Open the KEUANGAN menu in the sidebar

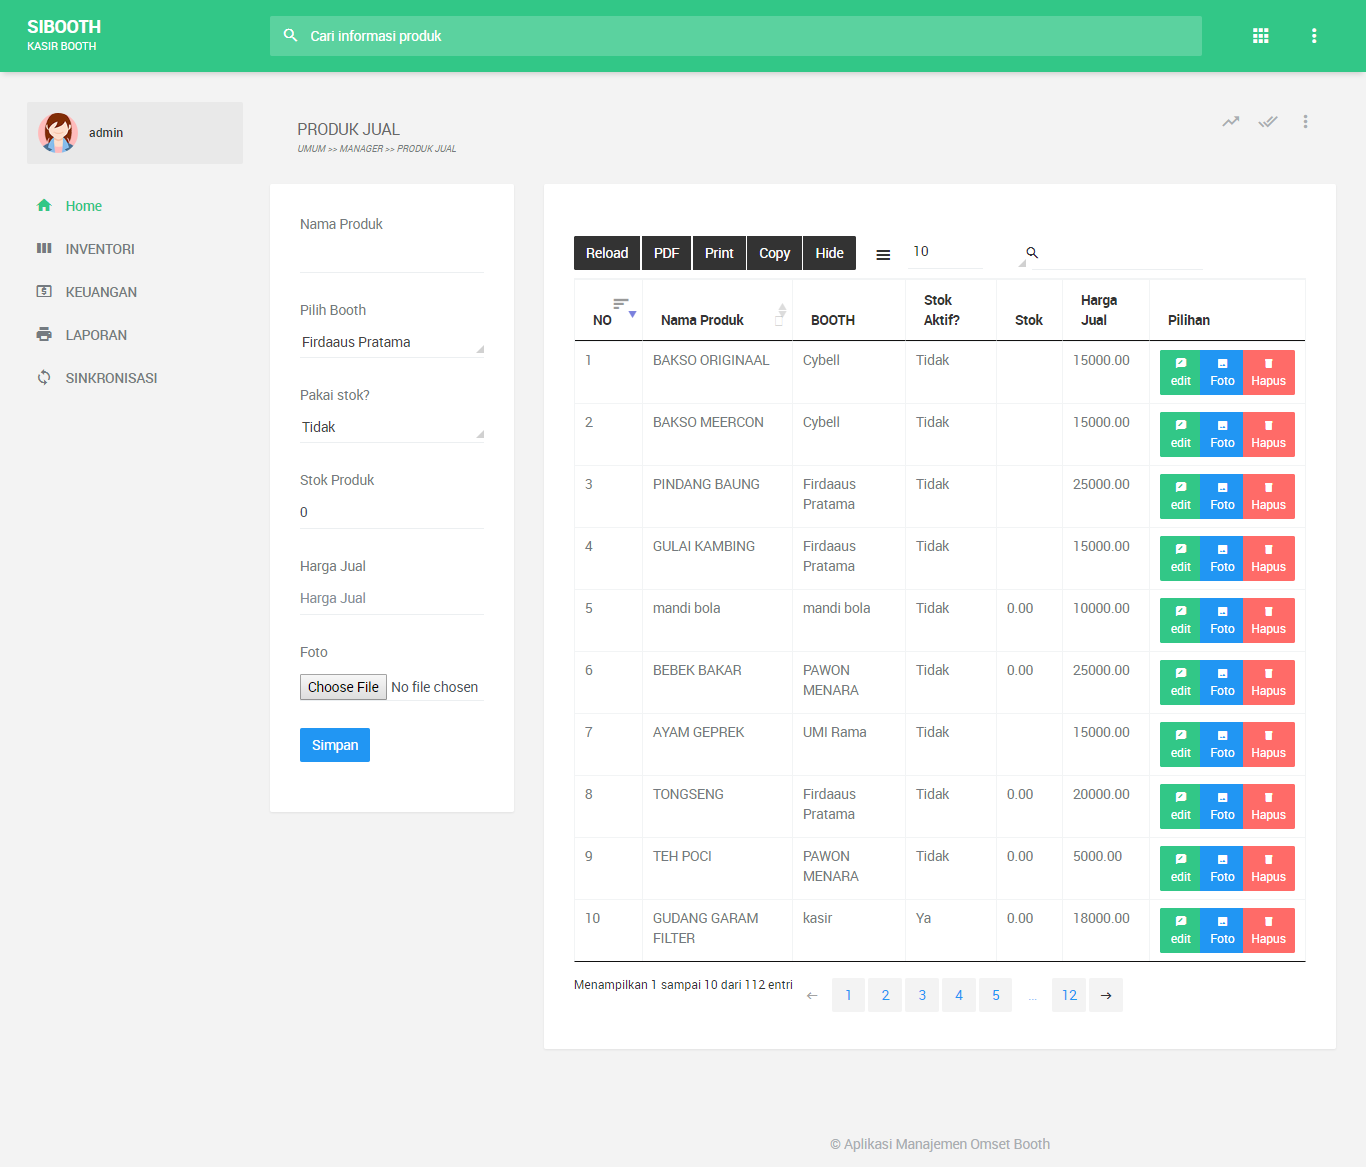(x=100, y=291)
